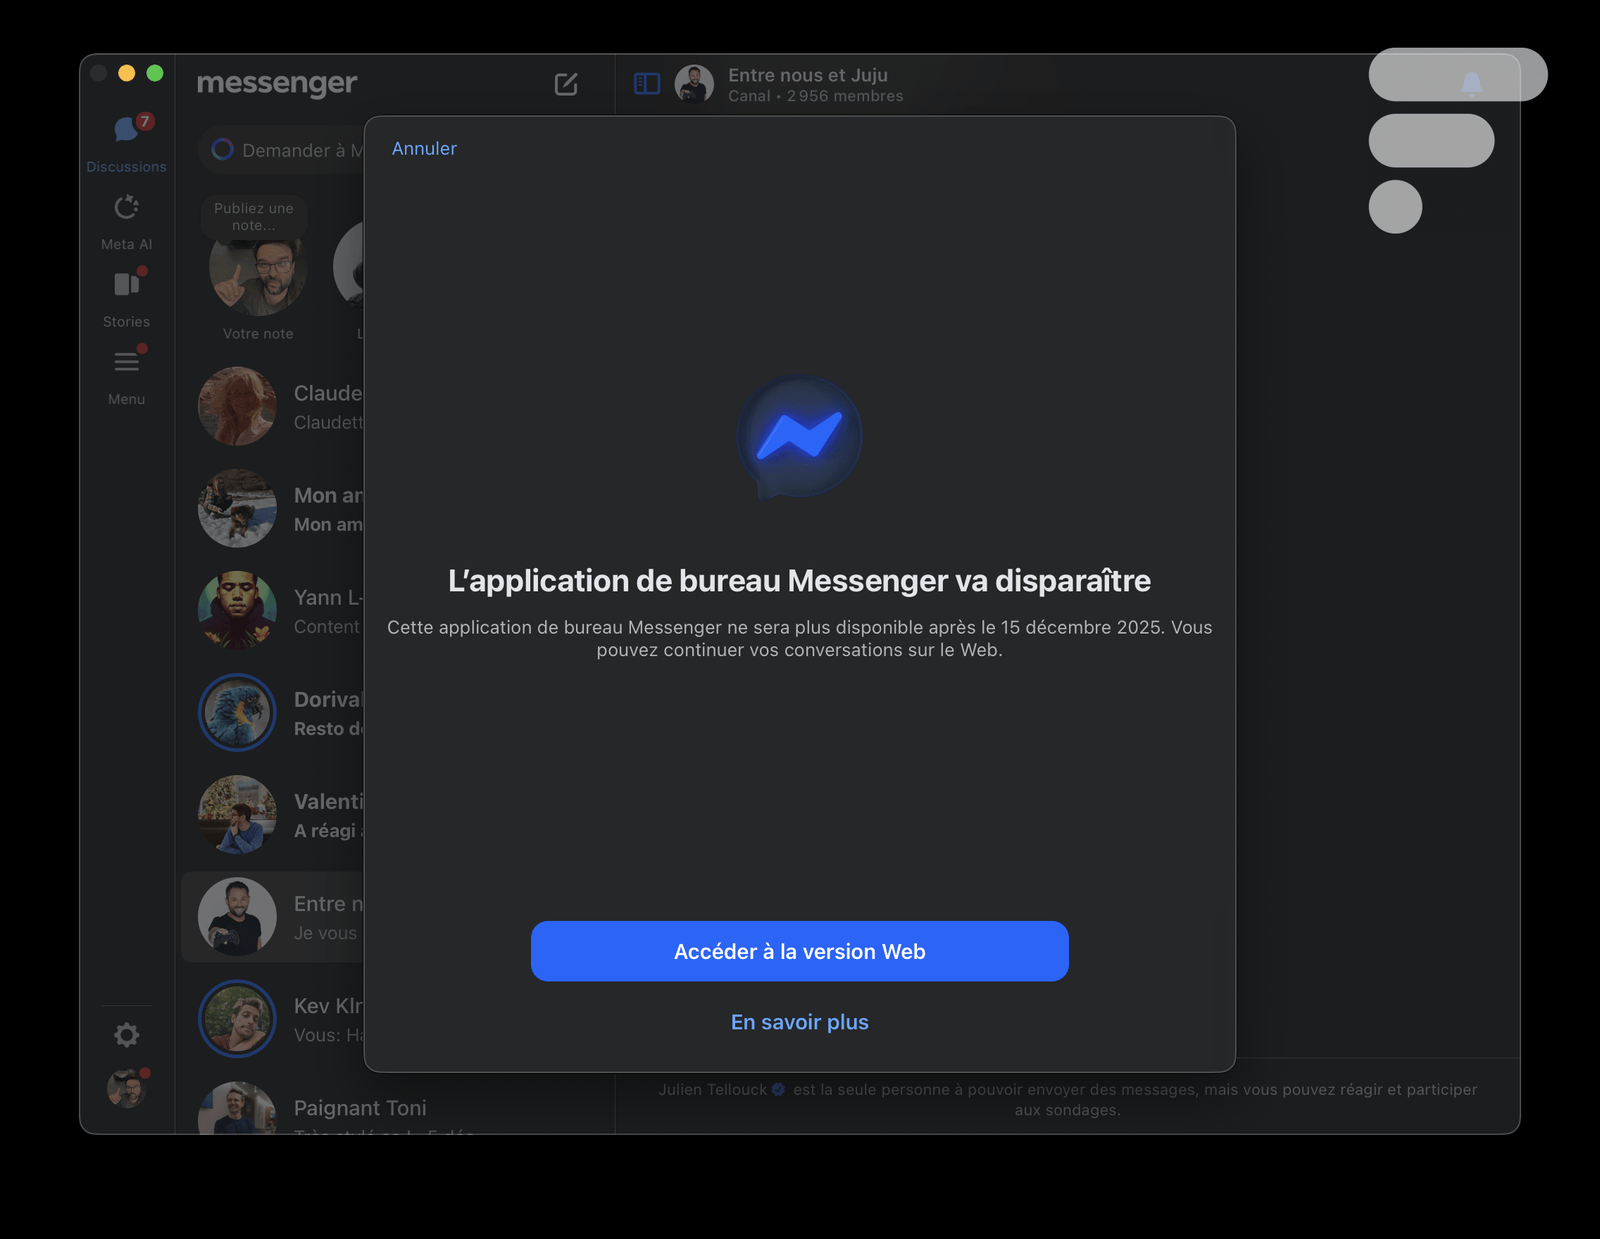The width and height of the screenshot is (1600, 1239).
Task: Click the blue Messenger logo in dialog
Action: [799, 437]
